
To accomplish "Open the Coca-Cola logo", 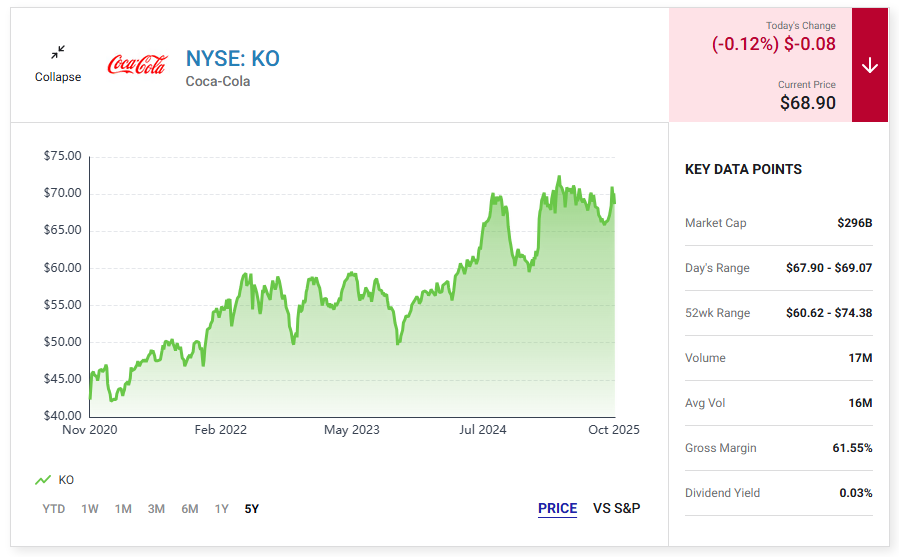I will coord(138,64).
